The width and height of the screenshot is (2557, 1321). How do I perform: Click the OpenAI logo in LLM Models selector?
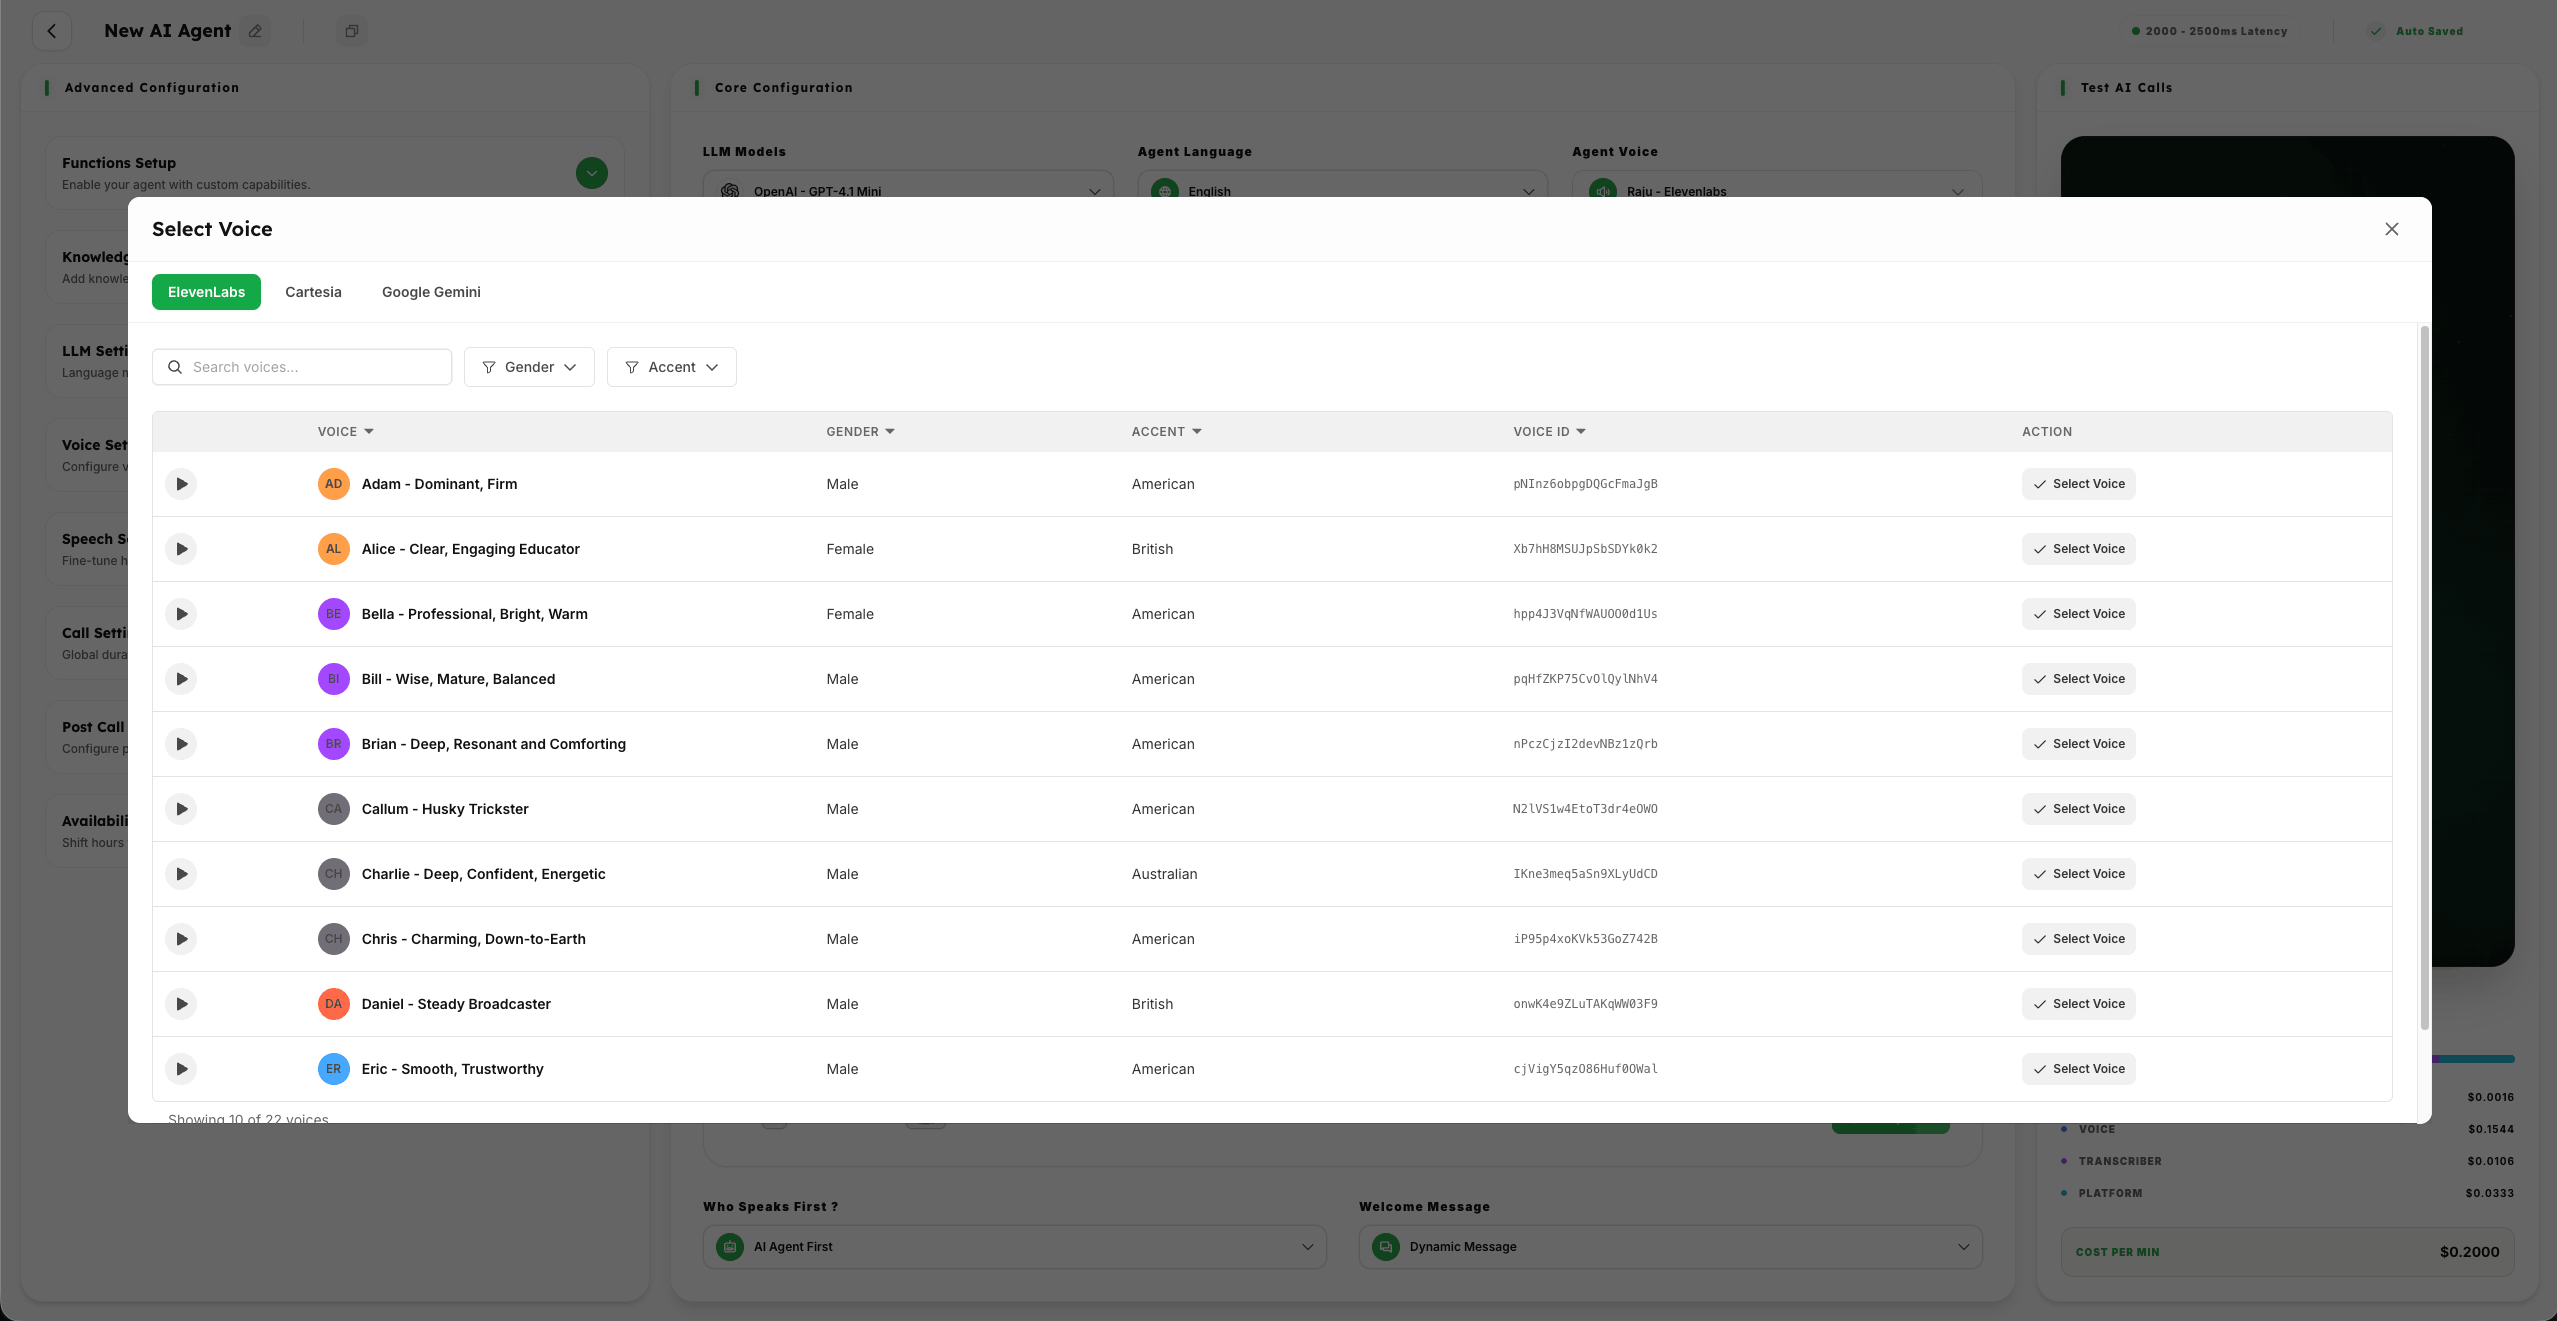click(x=729, y=190)
